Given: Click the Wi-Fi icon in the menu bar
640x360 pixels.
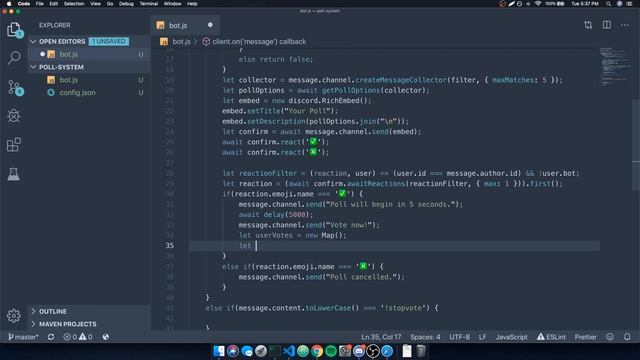Looking at the screenshot, I should (x=538, y=4).
